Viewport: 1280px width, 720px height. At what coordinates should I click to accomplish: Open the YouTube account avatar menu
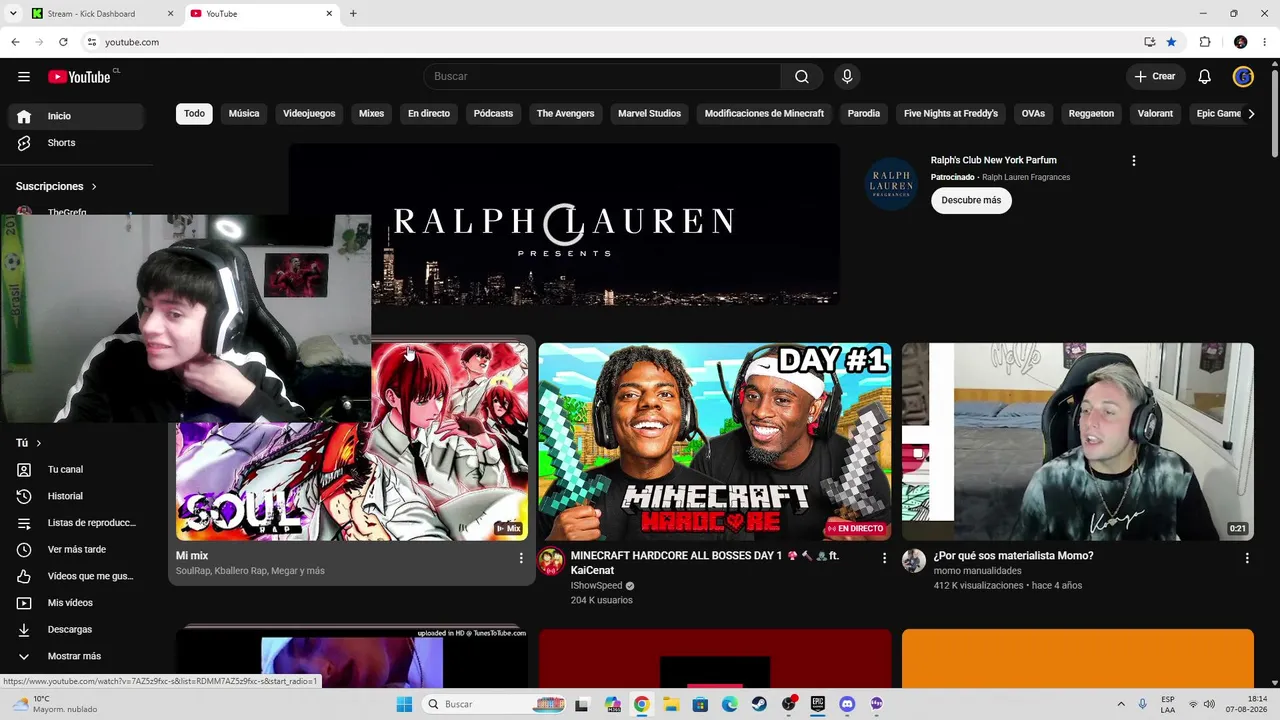coord(1243,77)
